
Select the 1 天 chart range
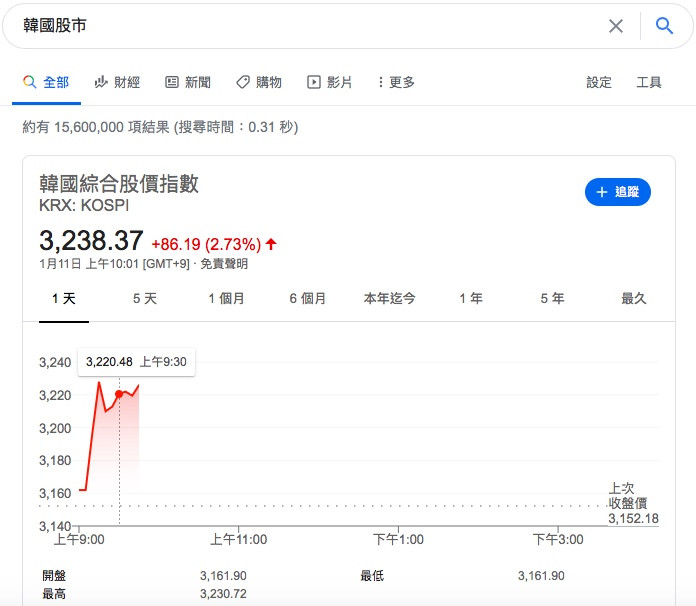point(64,298)
